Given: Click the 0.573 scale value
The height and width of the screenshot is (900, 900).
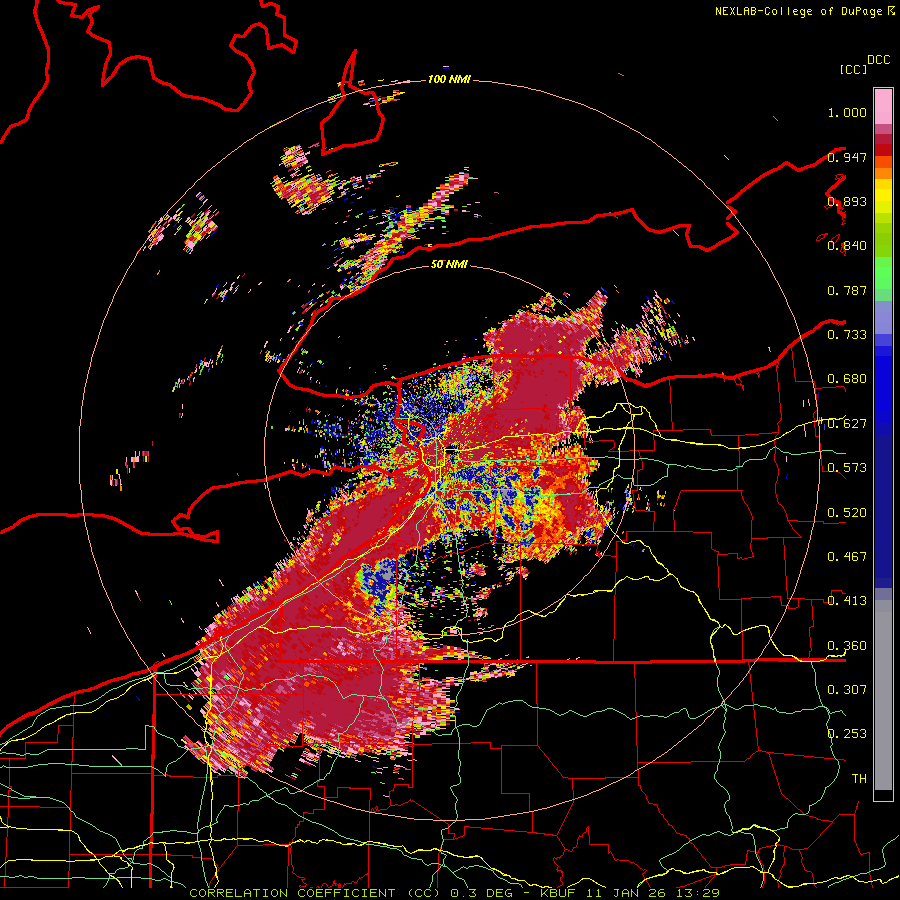Looking at the screenshot, I should 847,468.
